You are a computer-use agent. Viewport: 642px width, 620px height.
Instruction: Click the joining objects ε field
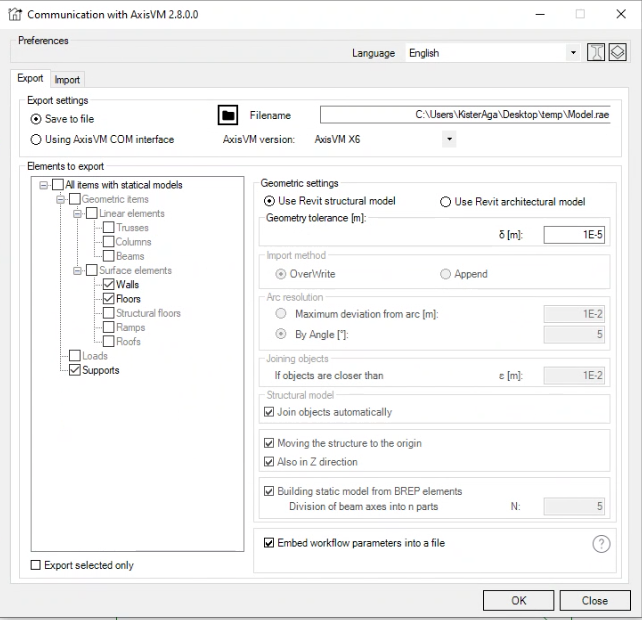574,375
